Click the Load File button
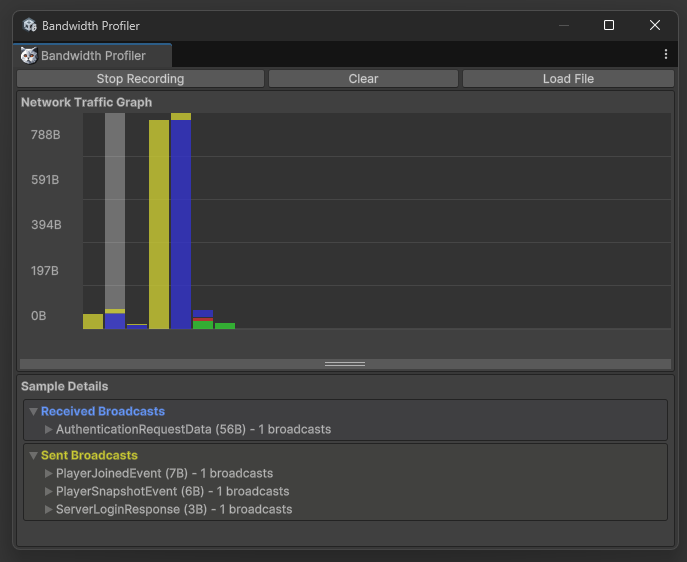Image resolution: width=687 pixels, height=562 pixels. 568,78
